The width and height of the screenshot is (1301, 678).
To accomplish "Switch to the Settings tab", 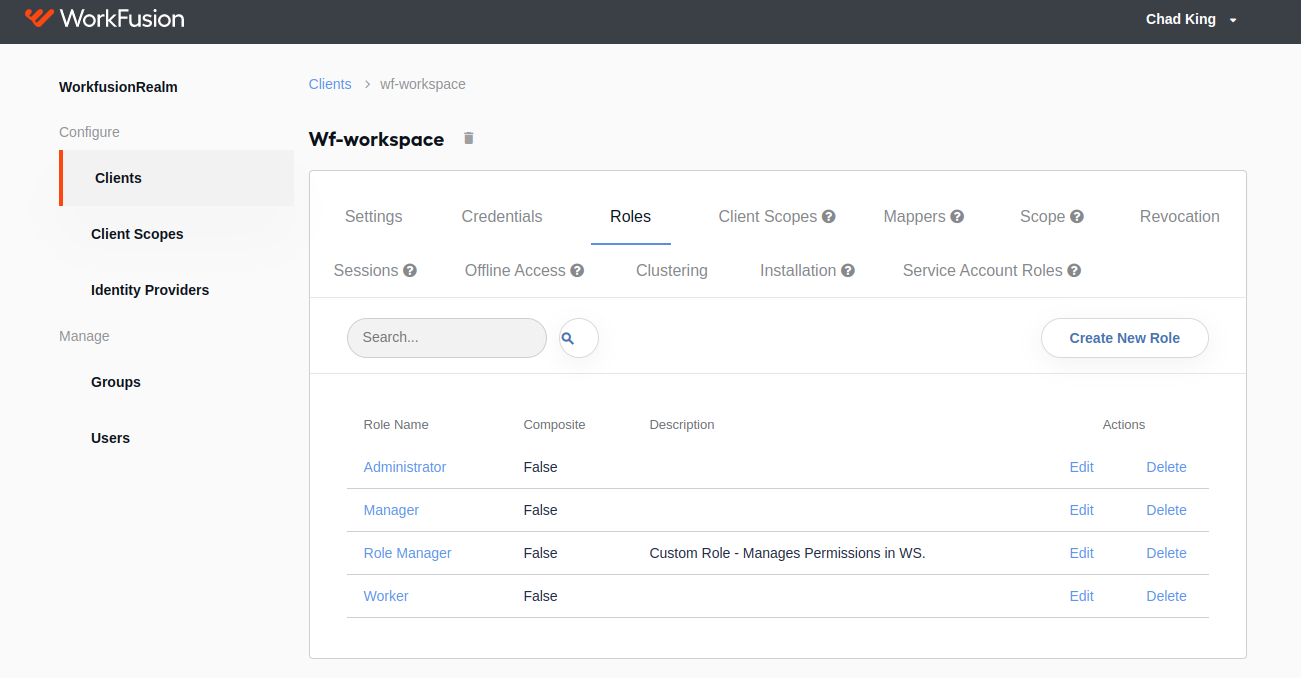I will point(374,216).
